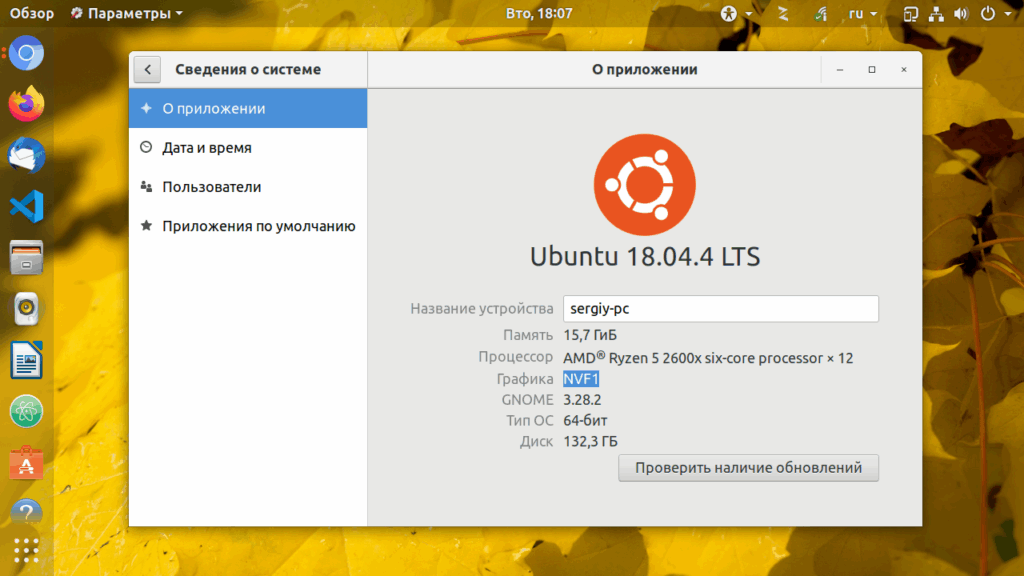Open Thunderbird mail from the dock

(26, 155)
